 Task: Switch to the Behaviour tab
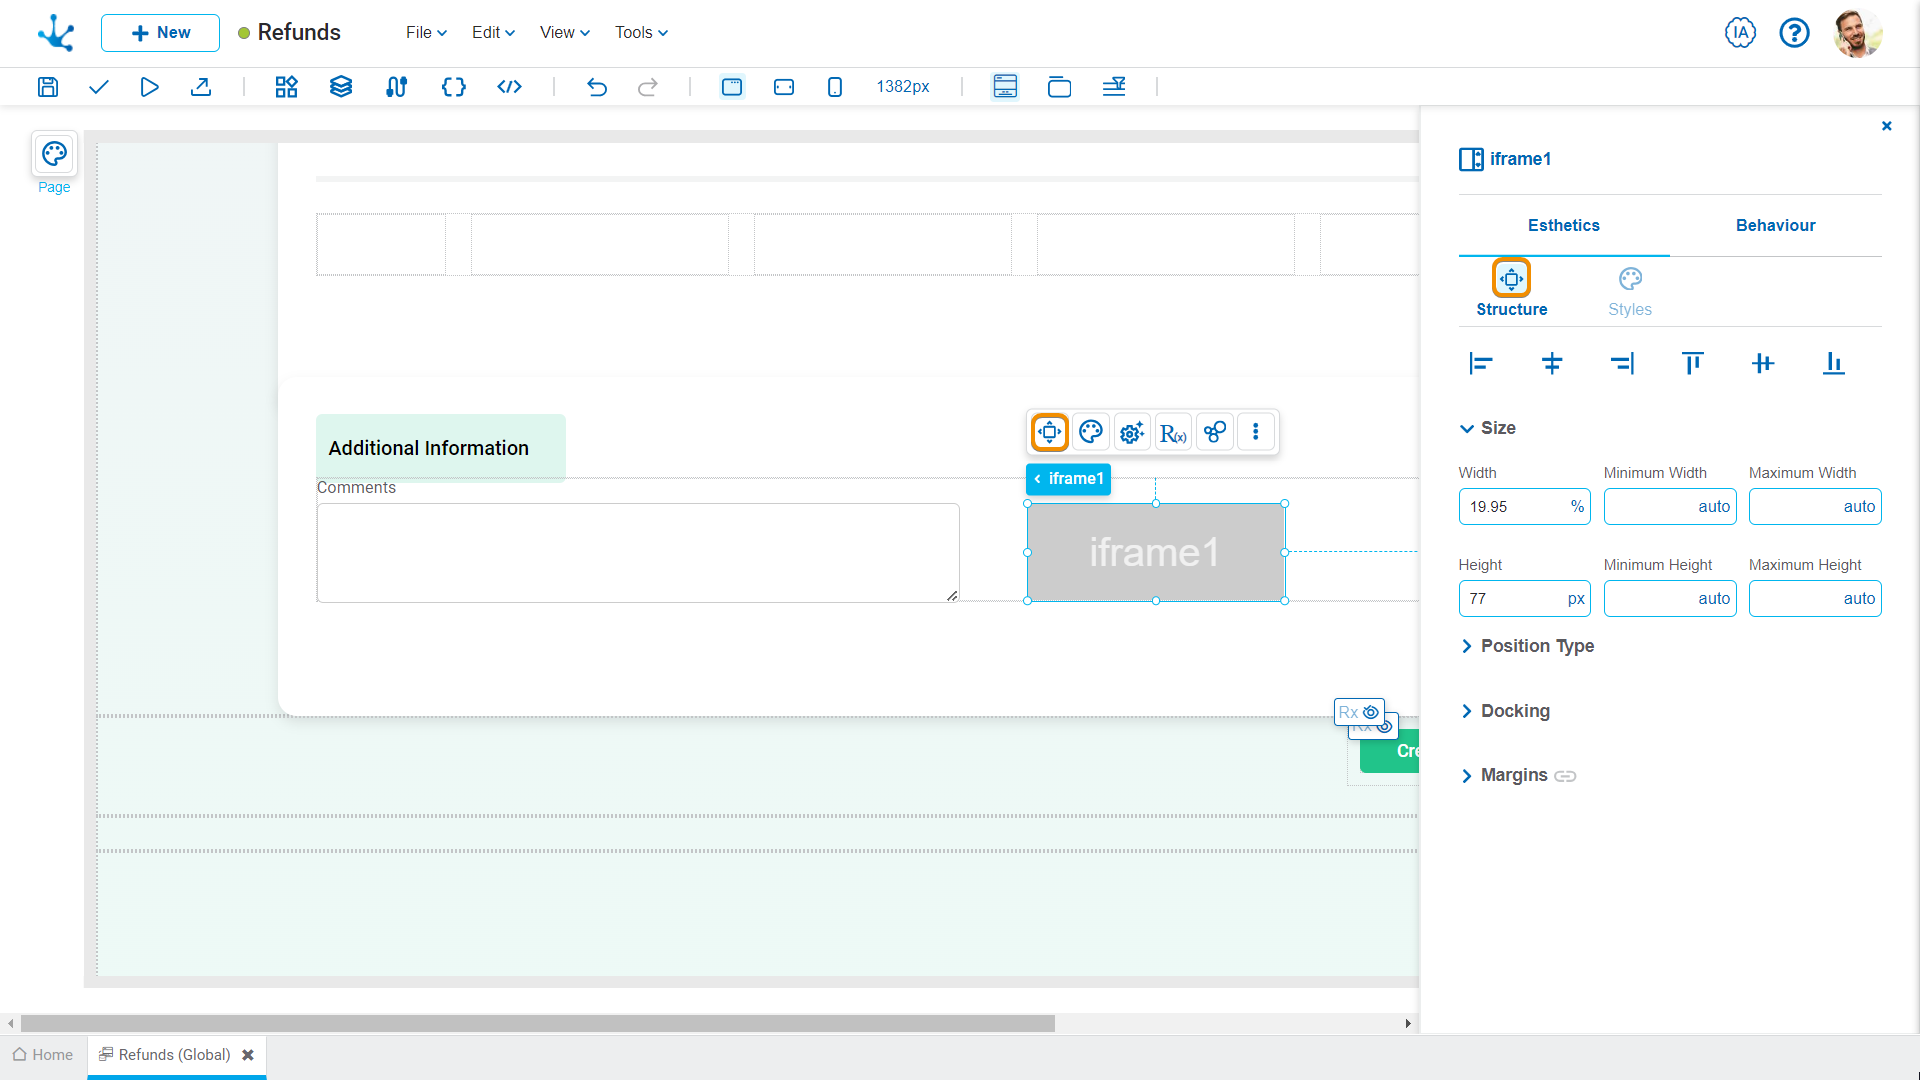point(1776,225)
